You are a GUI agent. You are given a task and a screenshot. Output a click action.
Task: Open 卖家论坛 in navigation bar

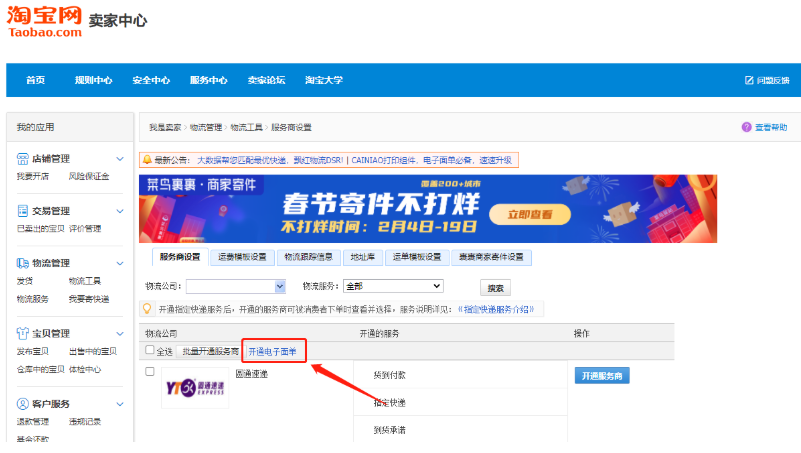point(266,80)
